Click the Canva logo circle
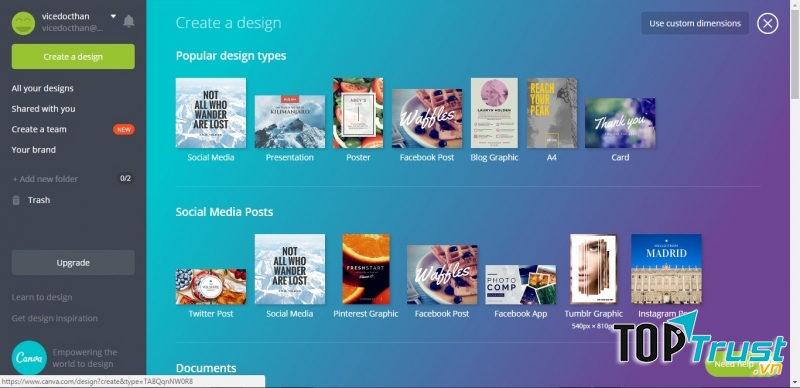The width and height of the screenshot is (800, 388). [29, 358]
